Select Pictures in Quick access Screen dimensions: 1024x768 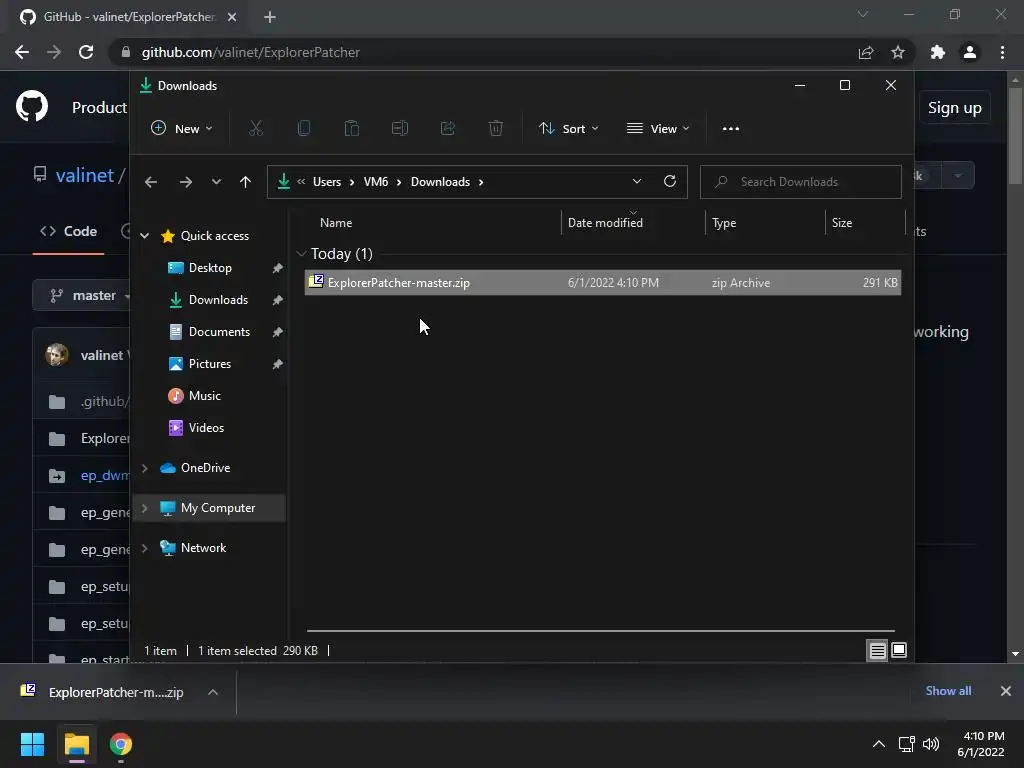pos(210,364)
